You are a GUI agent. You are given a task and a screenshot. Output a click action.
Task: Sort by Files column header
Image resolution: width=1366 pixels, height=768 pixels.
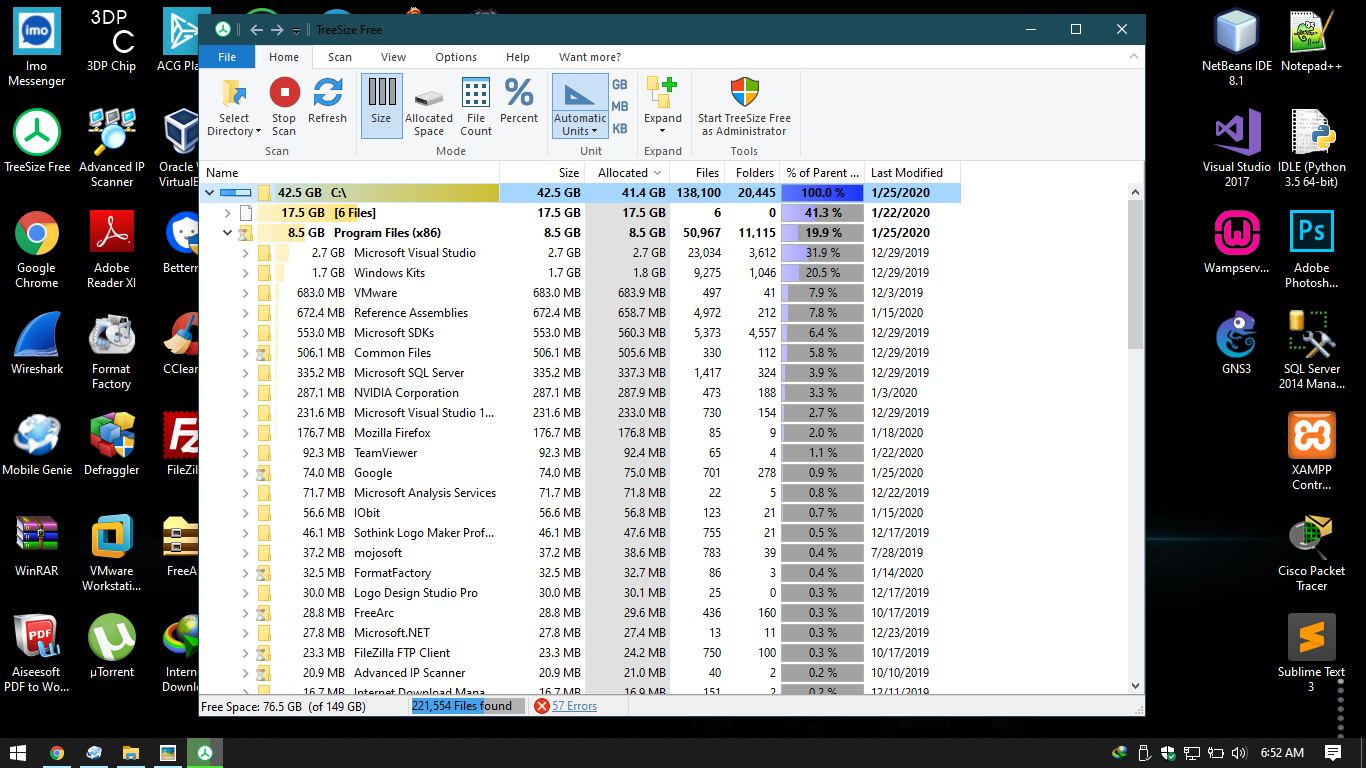(696, 172)
